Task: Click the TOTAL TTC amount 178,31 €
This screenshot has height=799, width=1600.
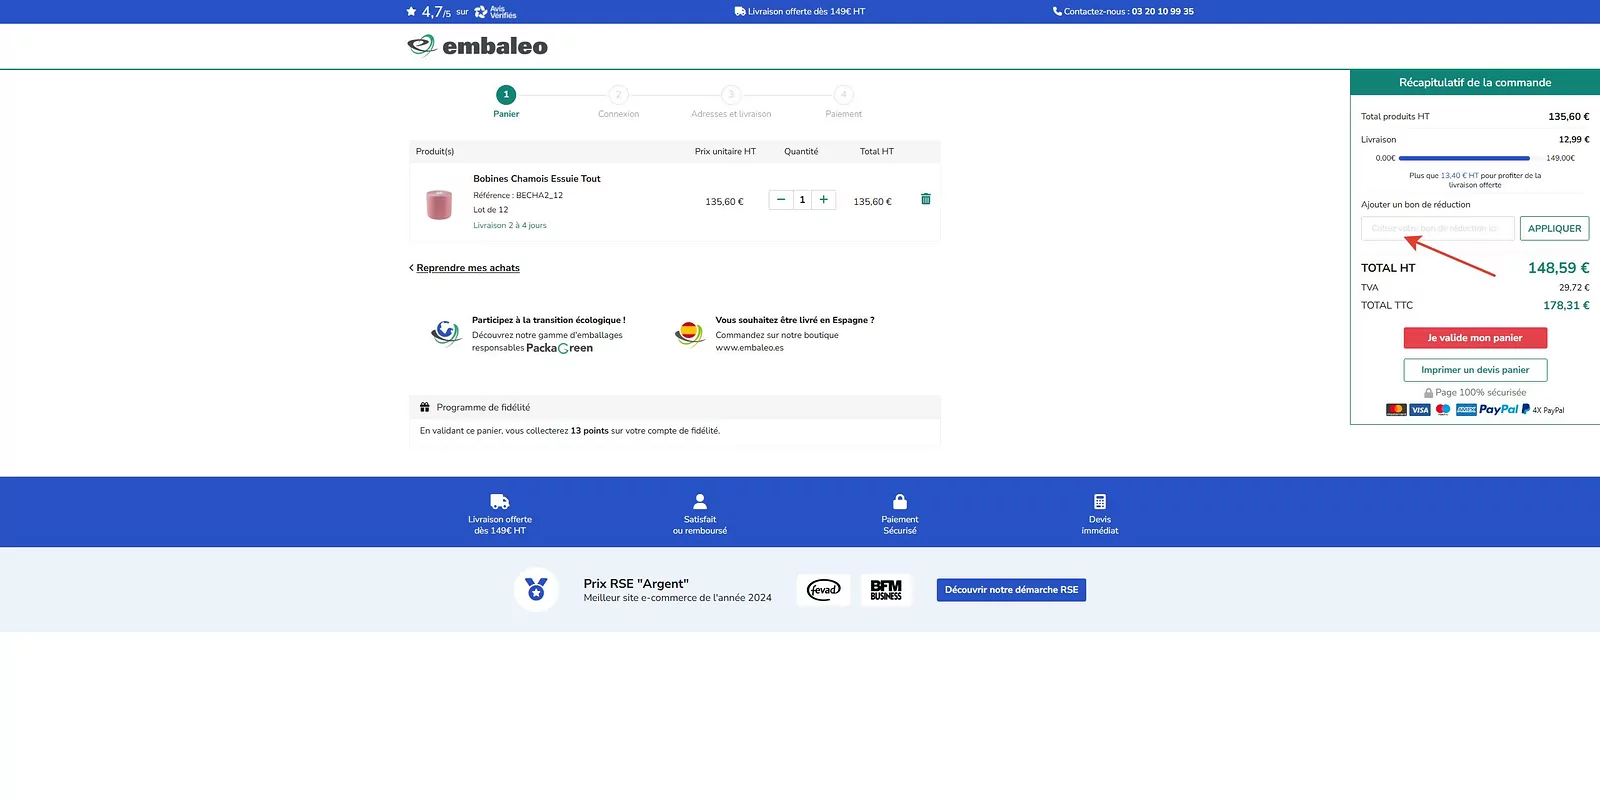Action: [1566, 306]
